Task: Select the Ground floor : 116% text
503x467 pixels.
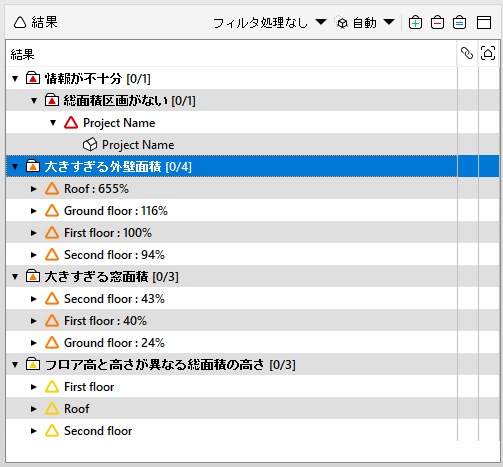Action: pyautogui.click(x=116, y=211)
